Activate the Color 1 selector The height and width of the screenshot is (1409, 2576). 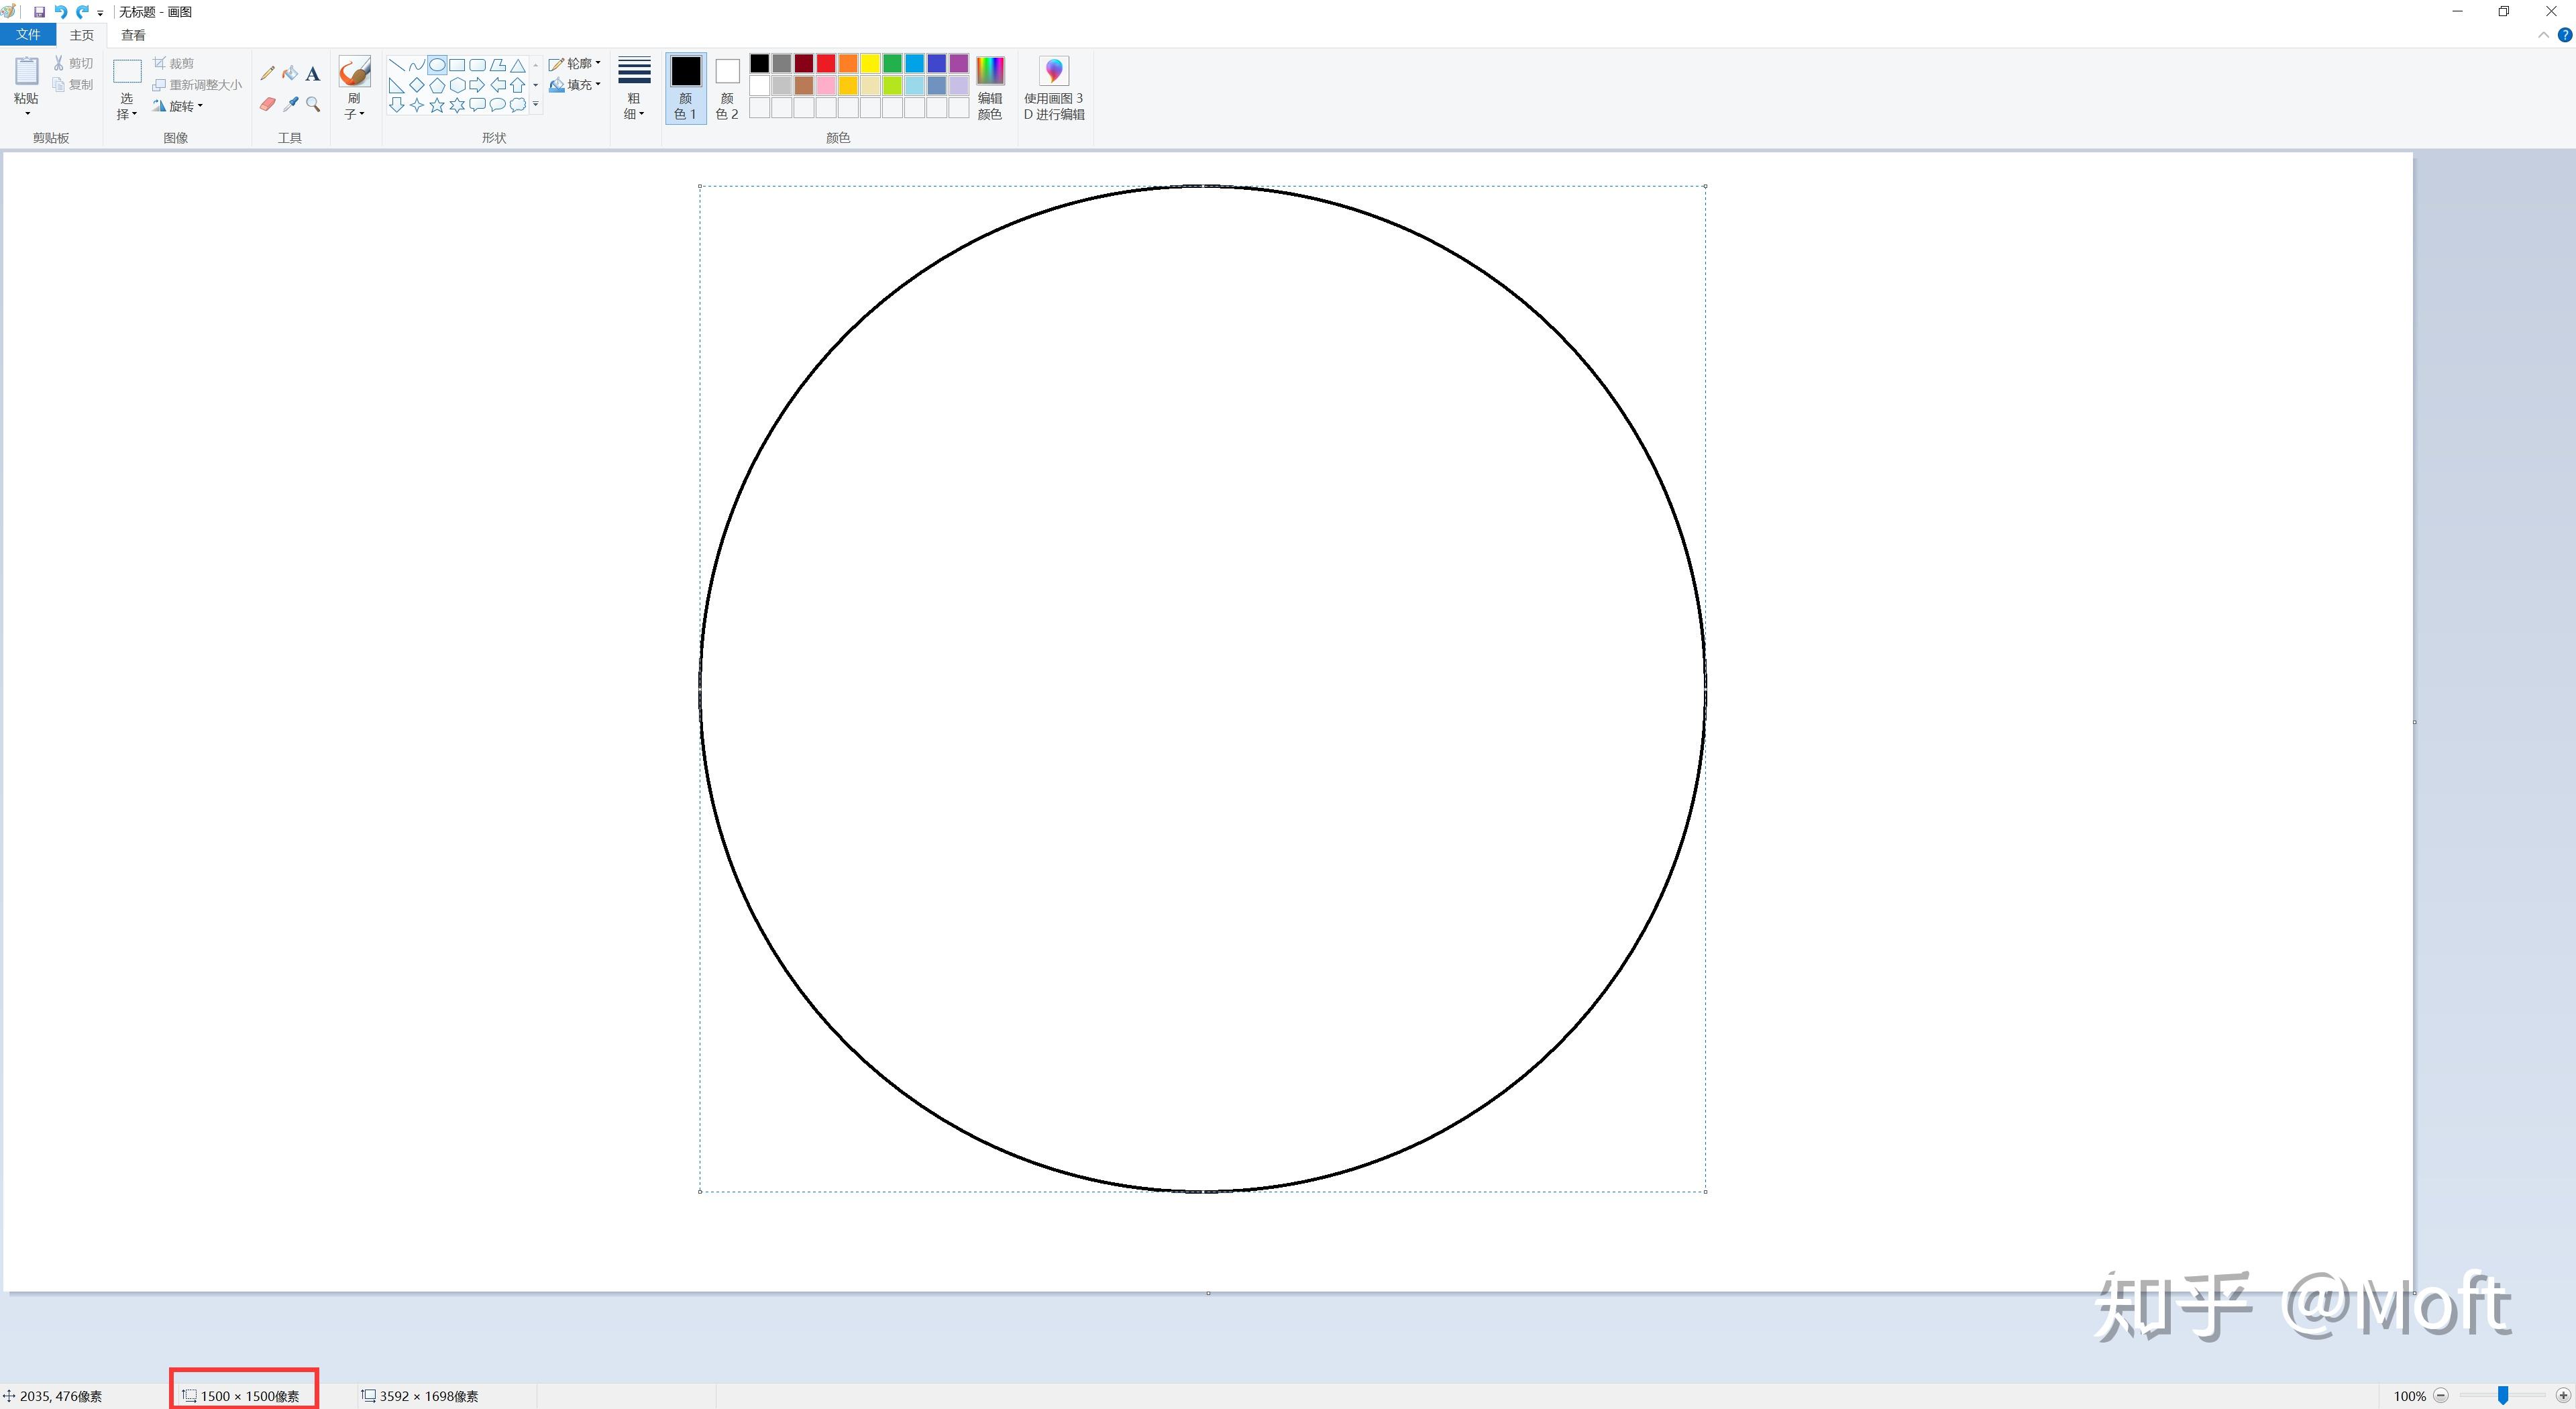coord(686,88)
